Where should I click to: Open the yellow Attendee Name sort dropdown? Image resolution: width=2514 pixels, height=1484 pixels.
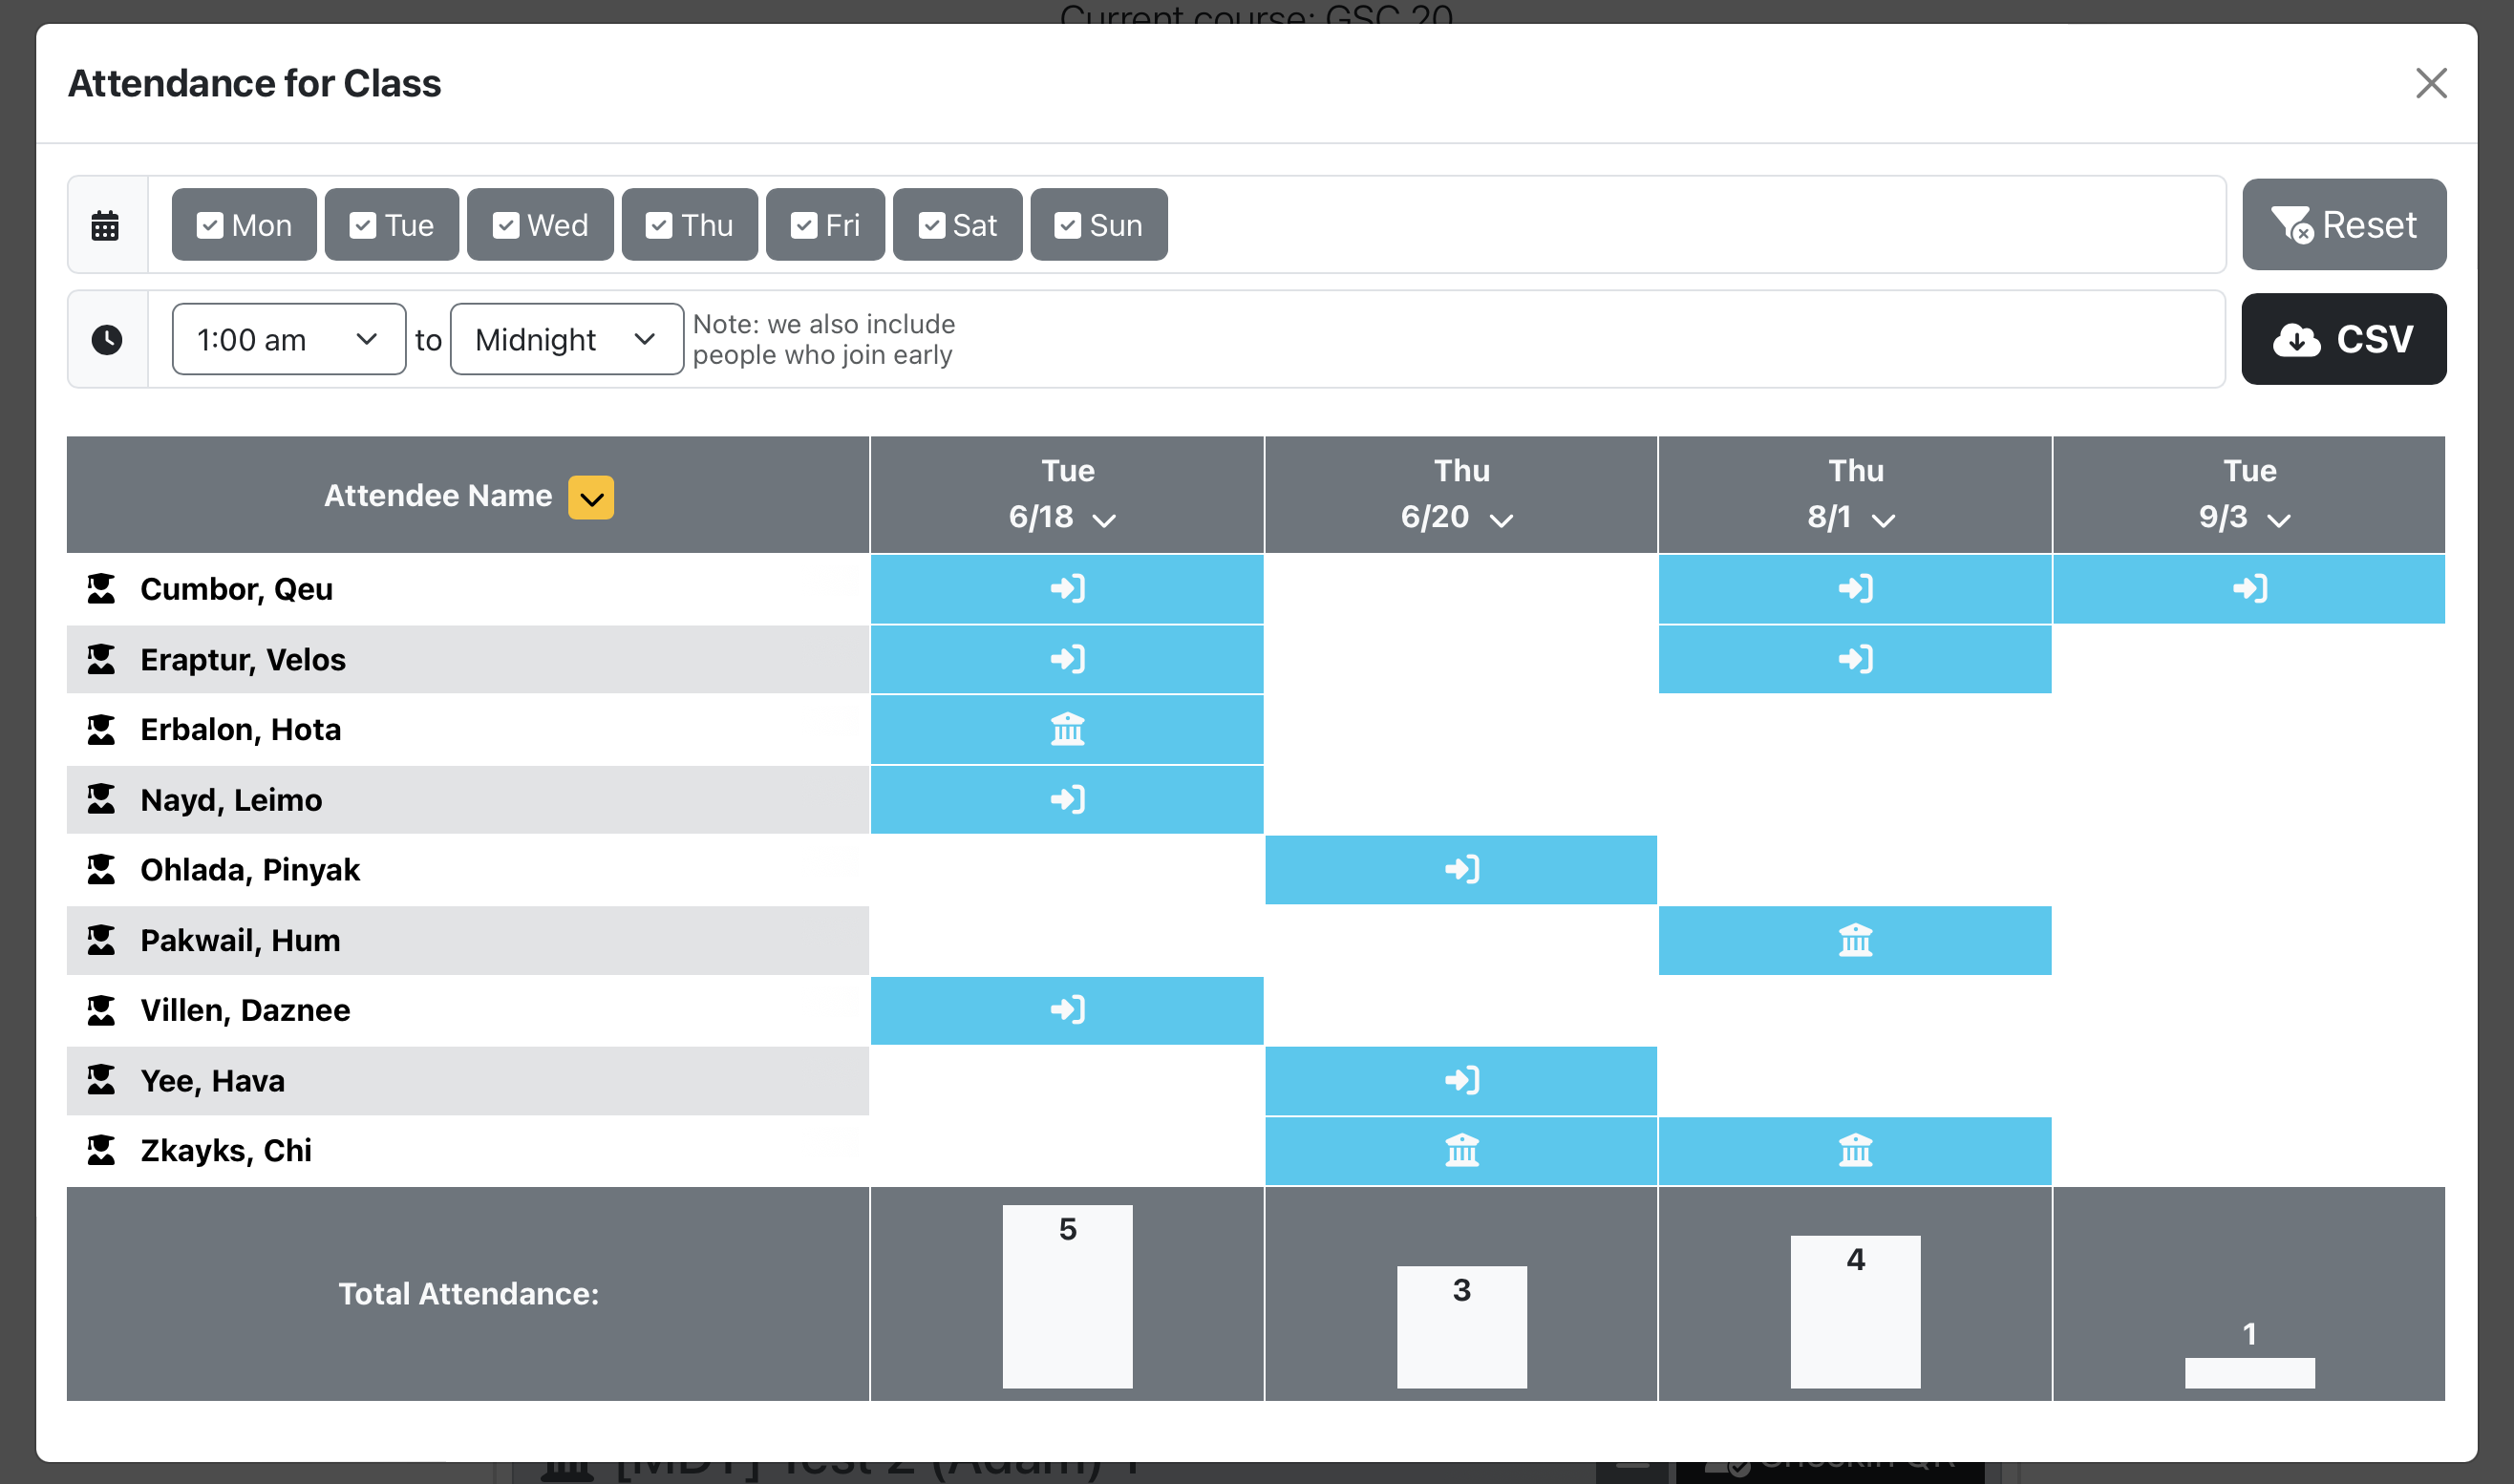(x=591, y=497)
